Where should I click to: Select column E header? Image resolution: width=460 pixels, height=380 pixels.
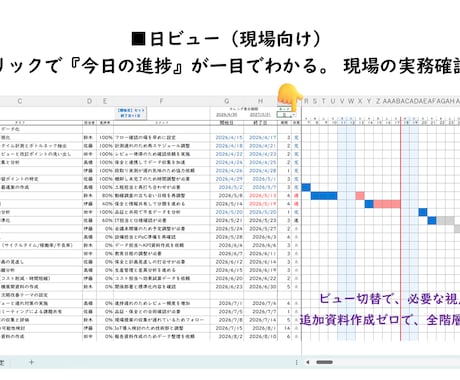pos(105,101)
